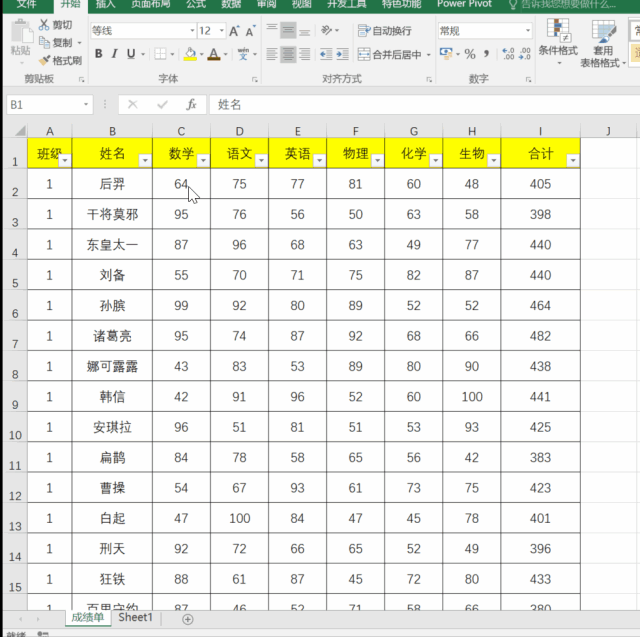Click the formula bar Cancel X button

click(133, 105)
